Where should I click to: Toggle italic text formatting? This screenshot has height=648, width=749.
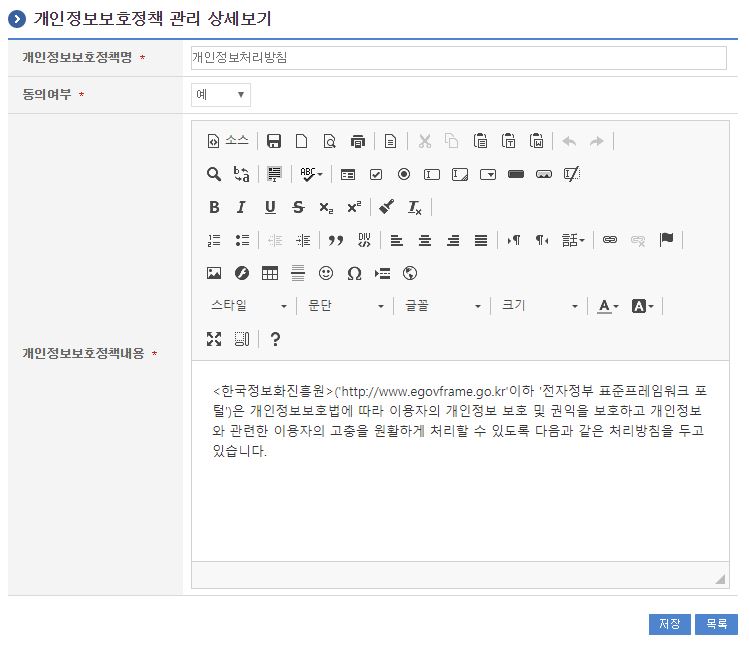coord(241,207)
